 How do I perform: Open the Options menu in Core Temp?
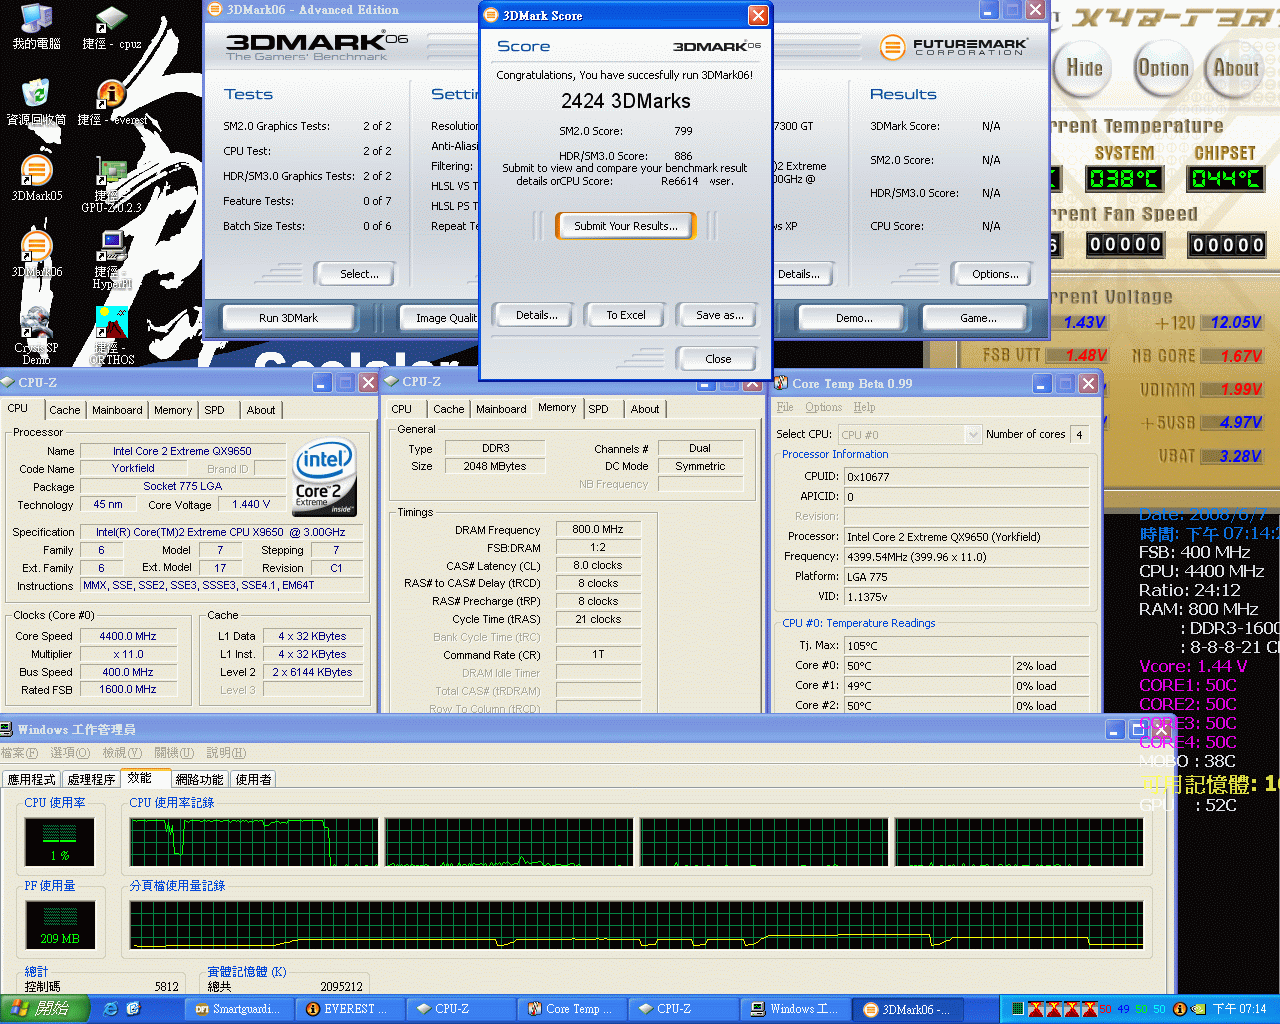pos(824,407)
